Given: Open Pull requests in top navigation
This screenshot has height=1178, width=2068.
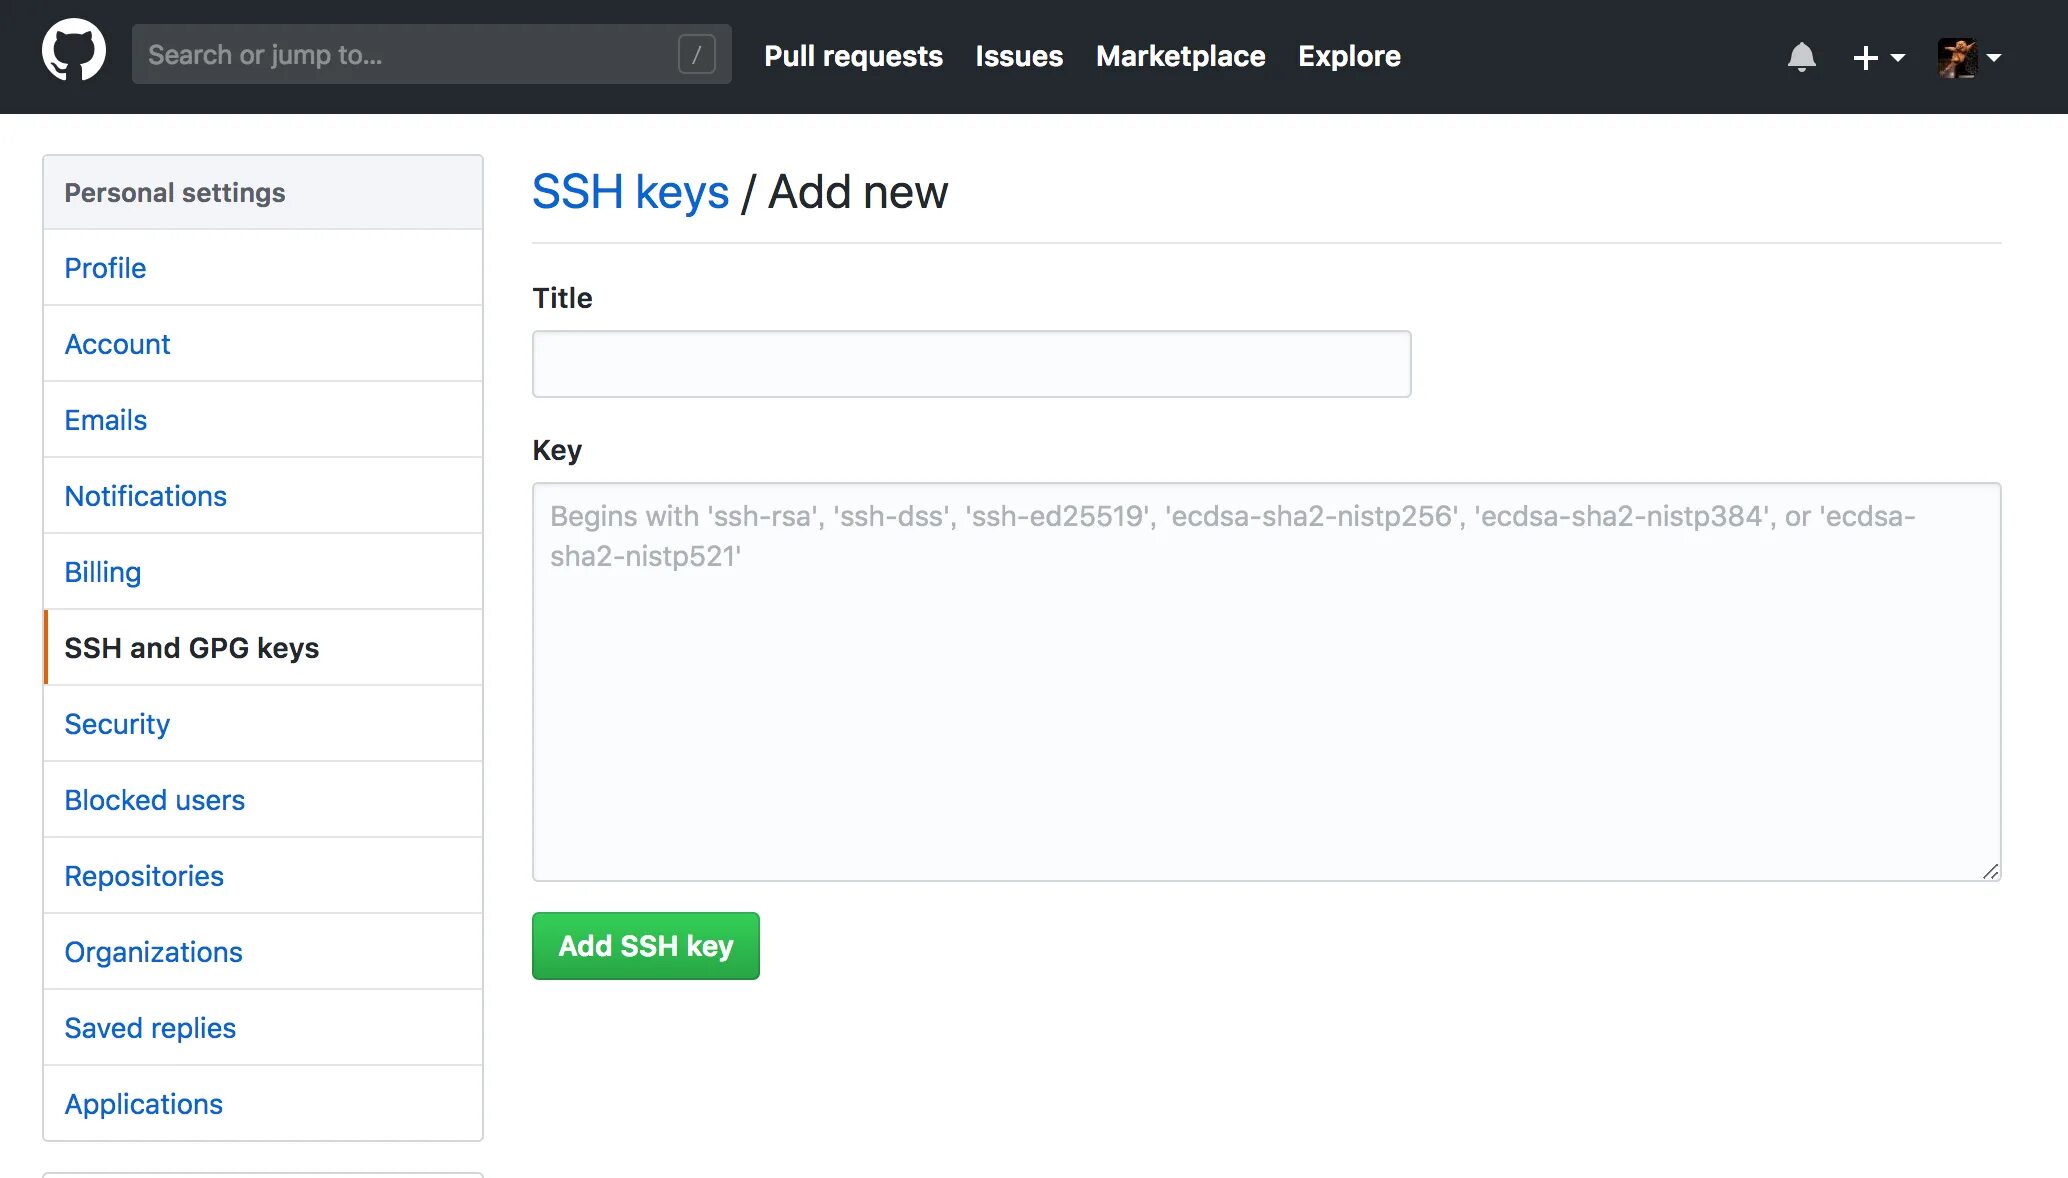Looking at the screenshot, I should pyautogui.click(x=853, y=56).
